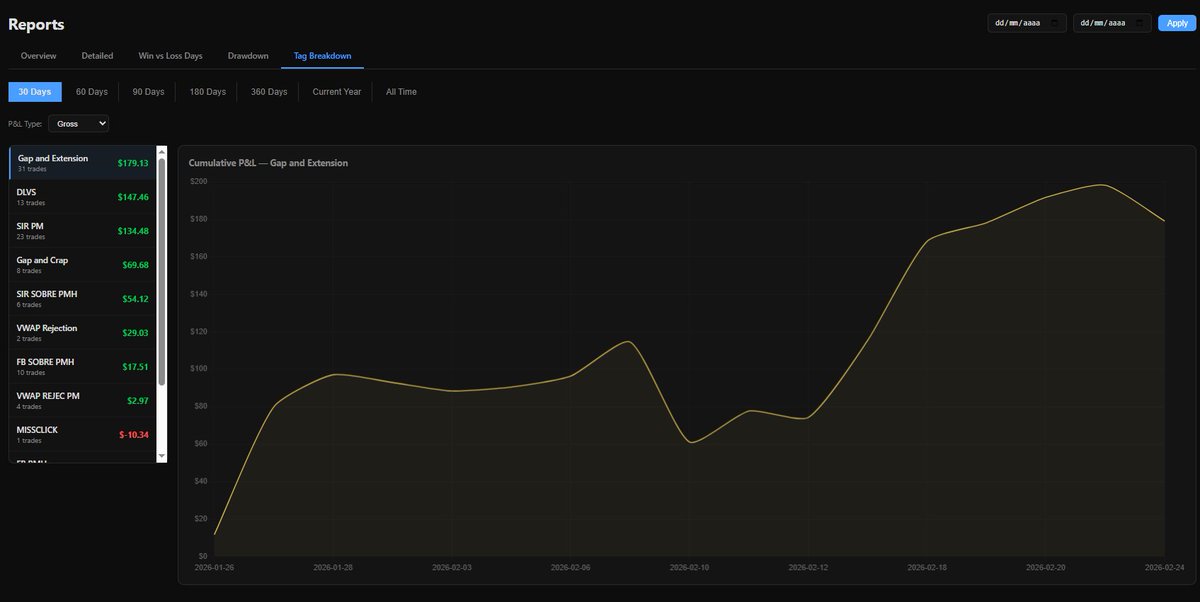Select the 60 Days range

[x=92, y=92]
